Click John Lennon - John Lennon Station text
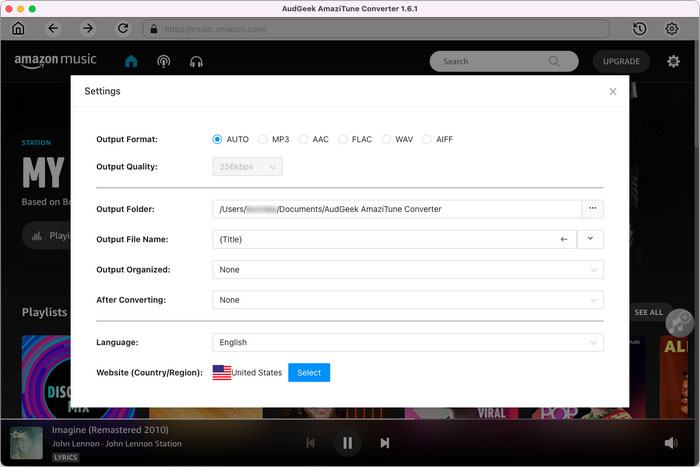The image size is (700, 467). pos(117,444)
